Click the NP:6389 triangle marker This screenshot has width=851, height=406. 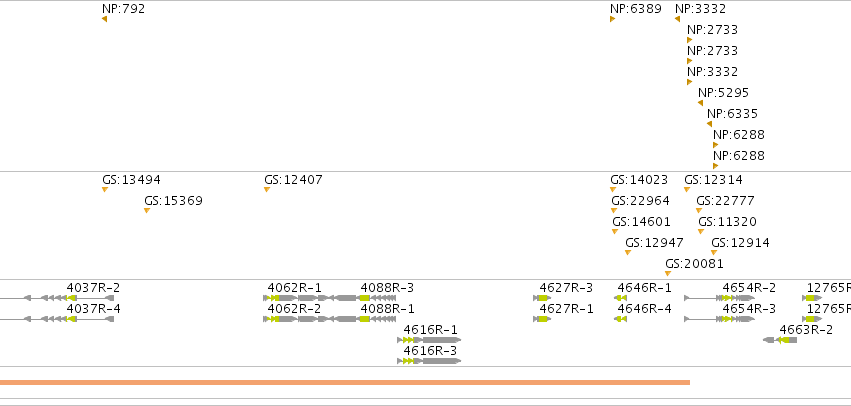[x=613, y=19]
